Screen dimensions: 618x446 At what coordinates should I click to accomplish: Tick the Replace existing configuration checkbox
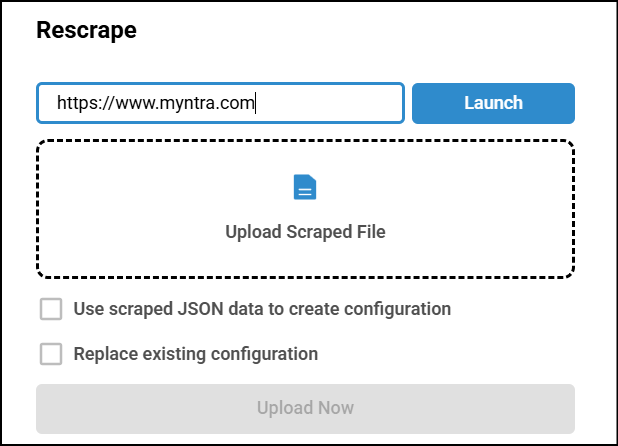coord(51,354)
